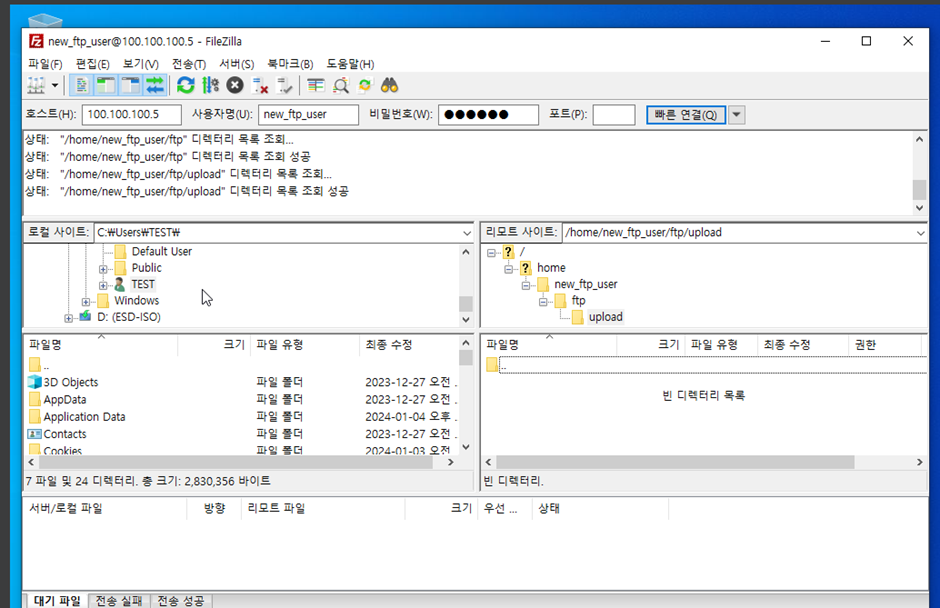Toggle the message log display icon
This screenshot has height=608, width=940.
click(81, 86)
